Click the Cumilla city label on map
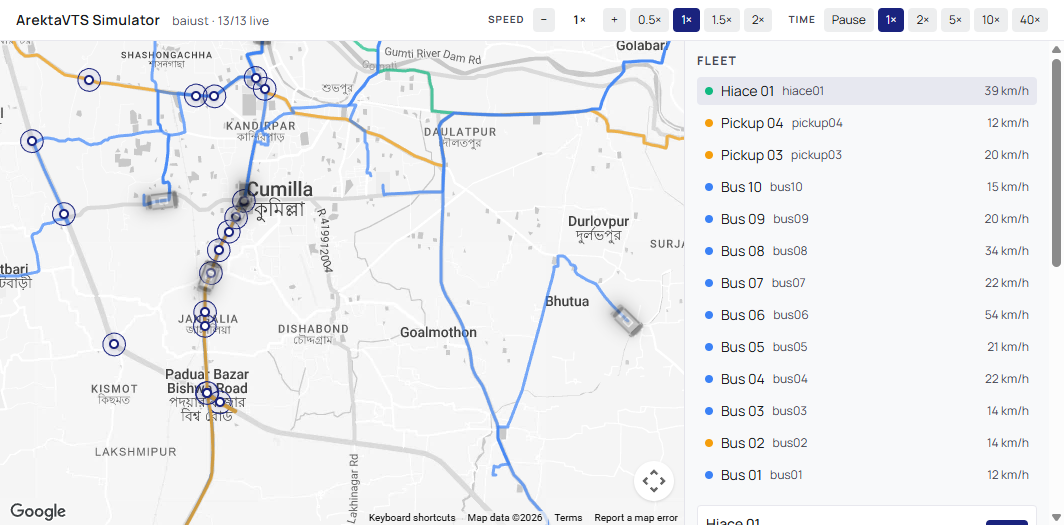This screenshot has height=525, width=1064. (x=280, y=190)
